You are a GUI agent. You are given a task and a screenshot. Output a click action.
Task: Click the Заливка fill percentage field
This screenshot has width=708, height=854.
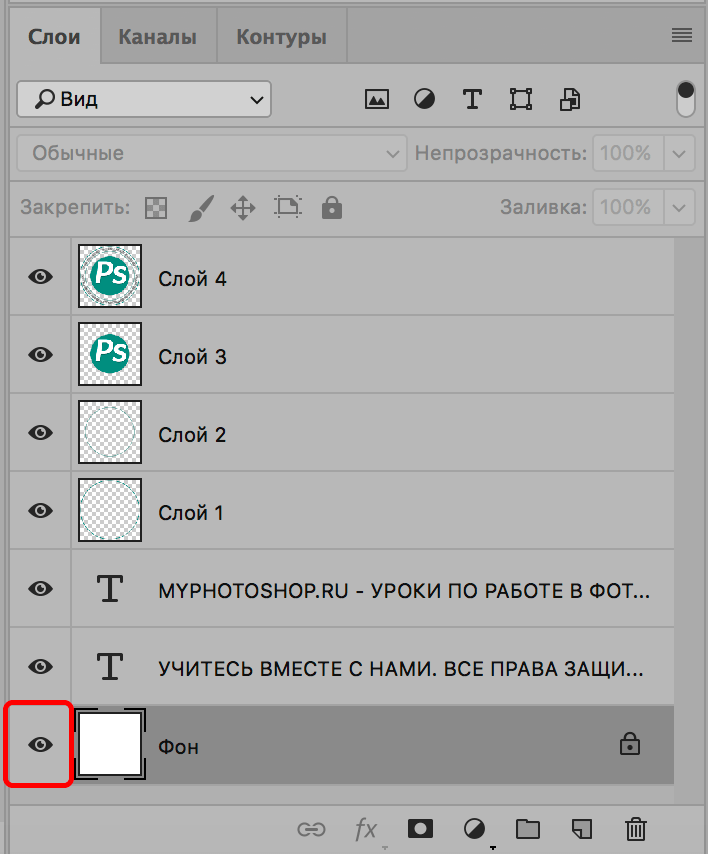pos(627,208)
